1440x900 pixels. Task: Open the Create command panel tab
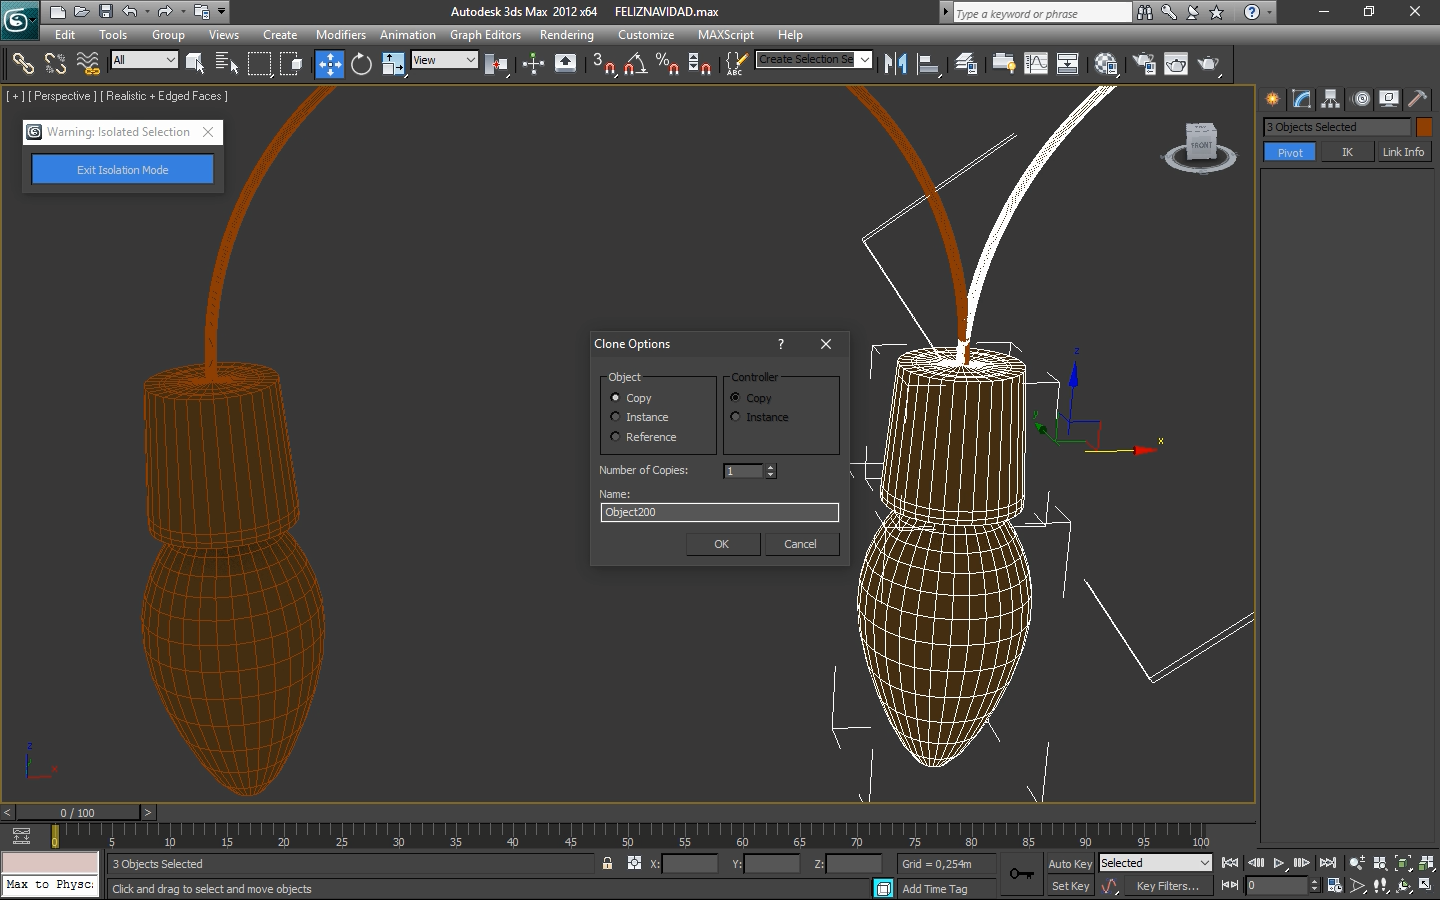(1272, 99)
